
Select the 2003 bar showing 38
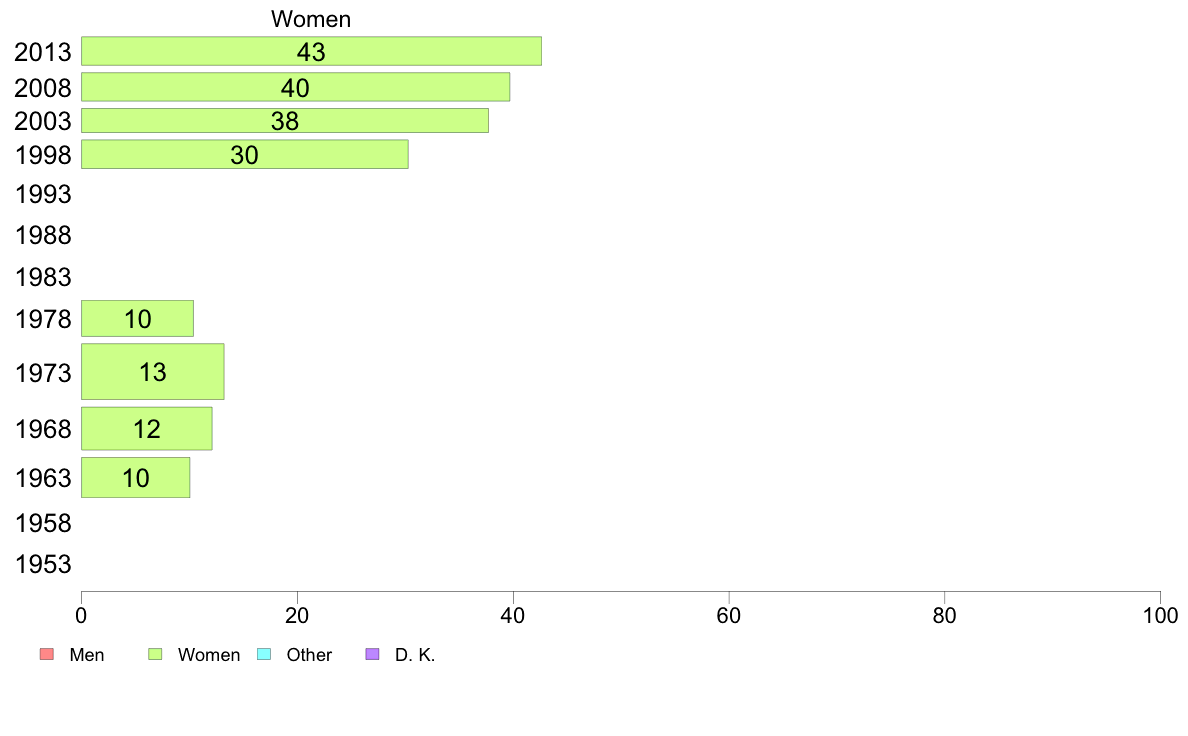285,121
